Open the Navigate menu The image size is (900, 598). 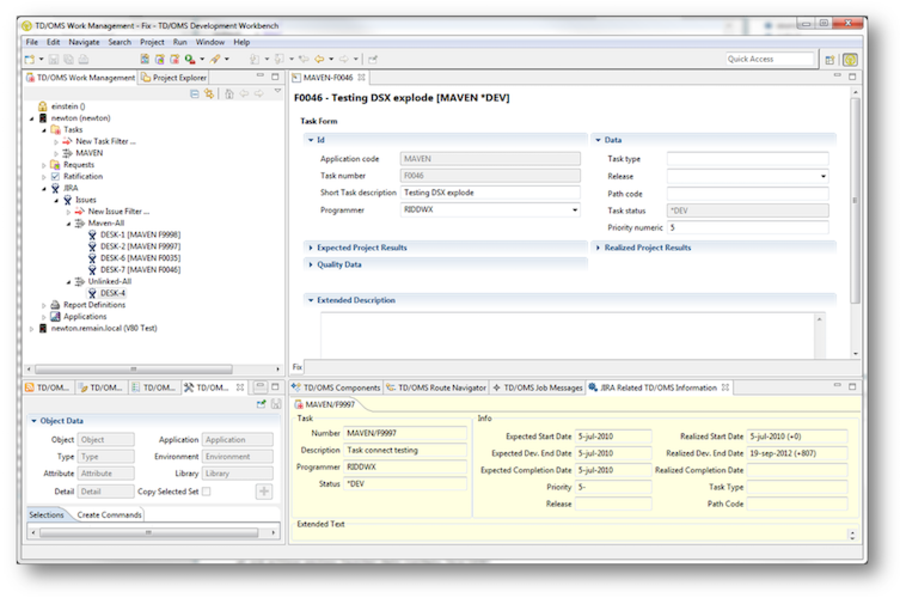coord(84,42)
